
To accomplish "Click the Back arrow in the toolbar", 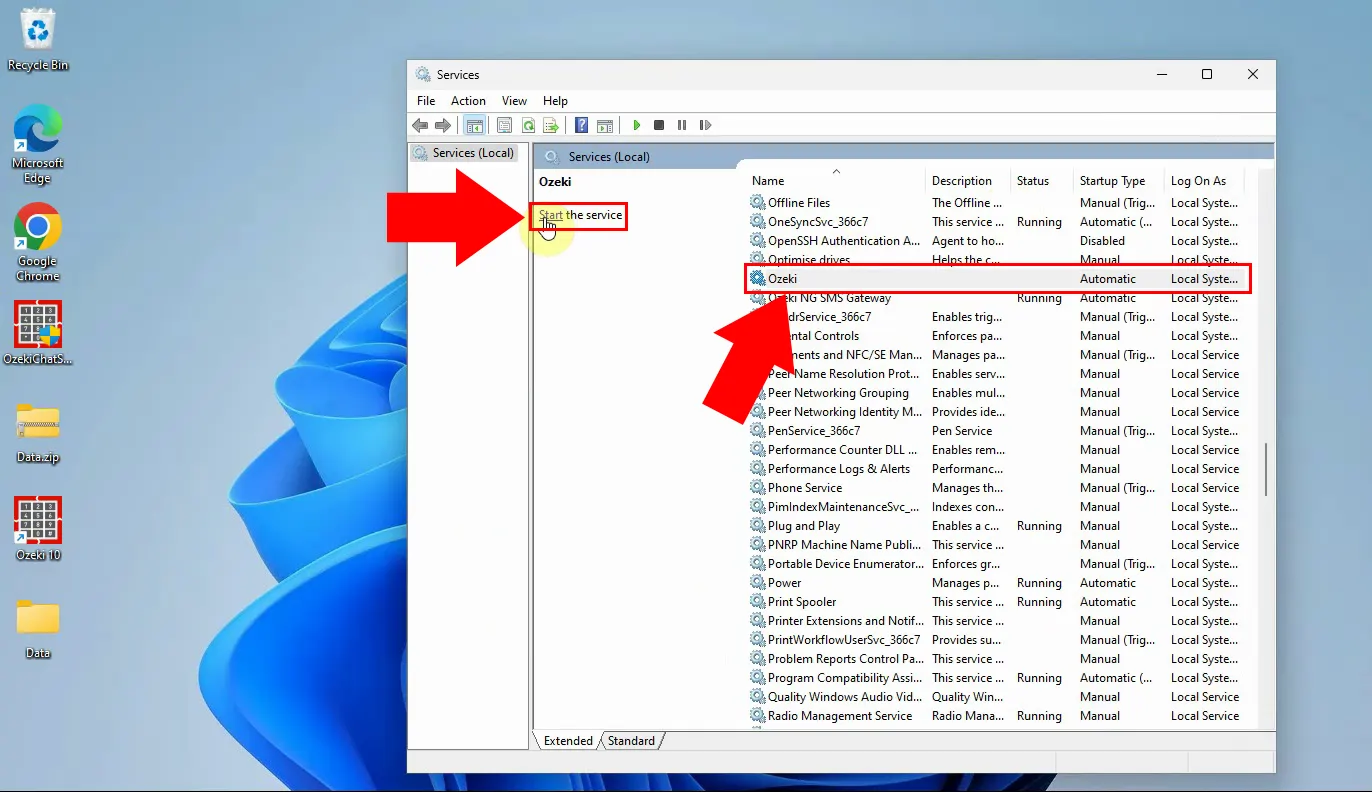I will pyautogui.click(x=420, y=125).
